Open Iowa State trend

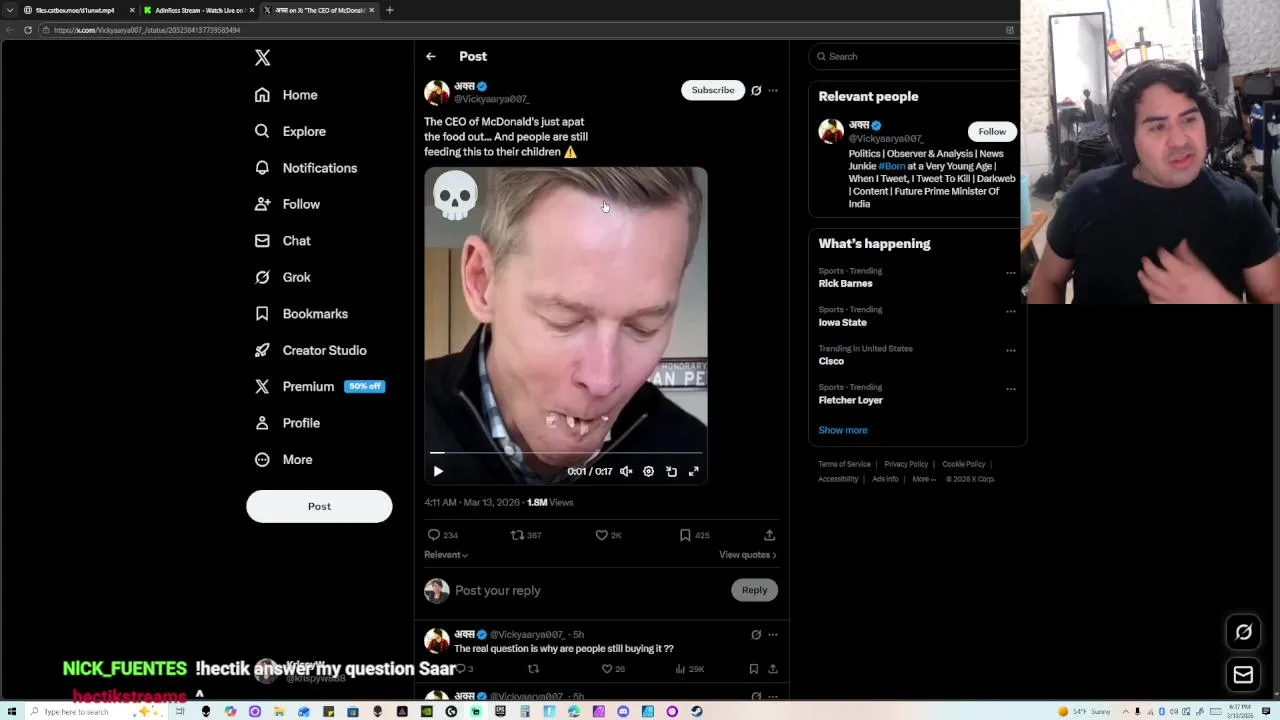point(843,323)
